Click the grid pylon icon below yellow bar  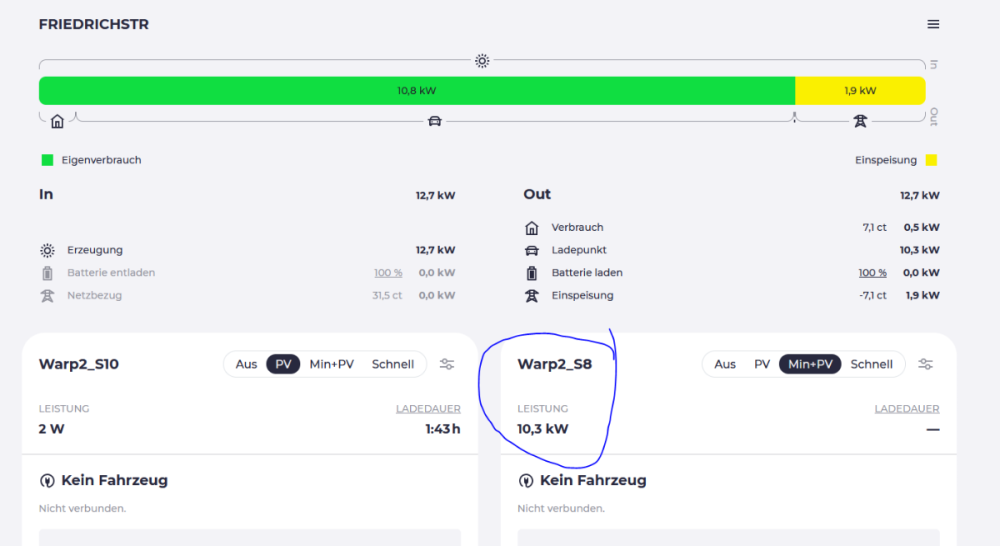pyautogui.click(x=859, y=121)
